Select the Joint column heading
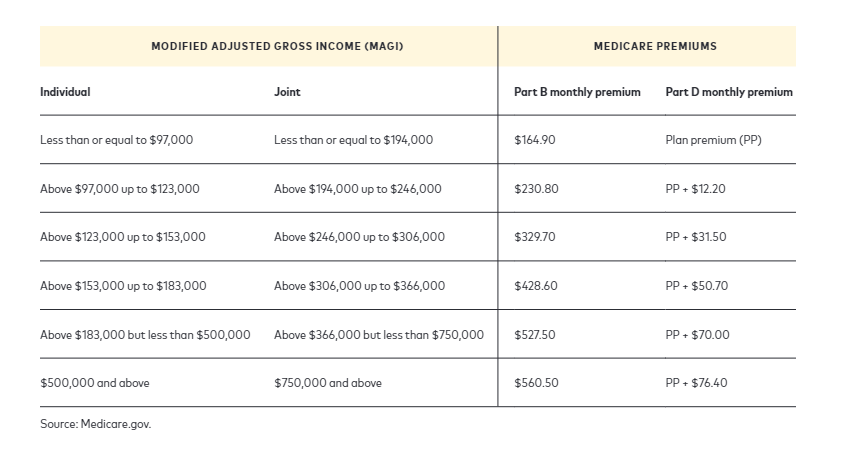This screenshot has height=471, width=857. pyautogui.click(x=287, y=92)
